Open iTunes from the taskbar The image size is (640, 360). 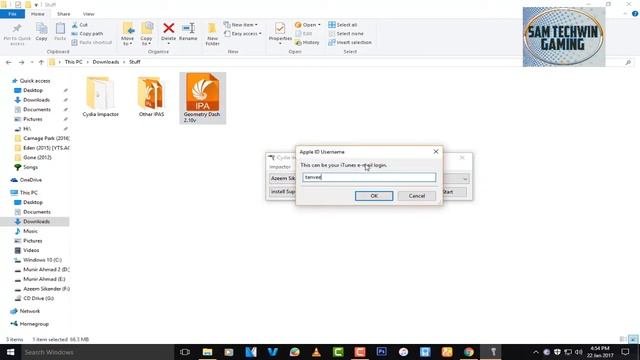[403, 352]
